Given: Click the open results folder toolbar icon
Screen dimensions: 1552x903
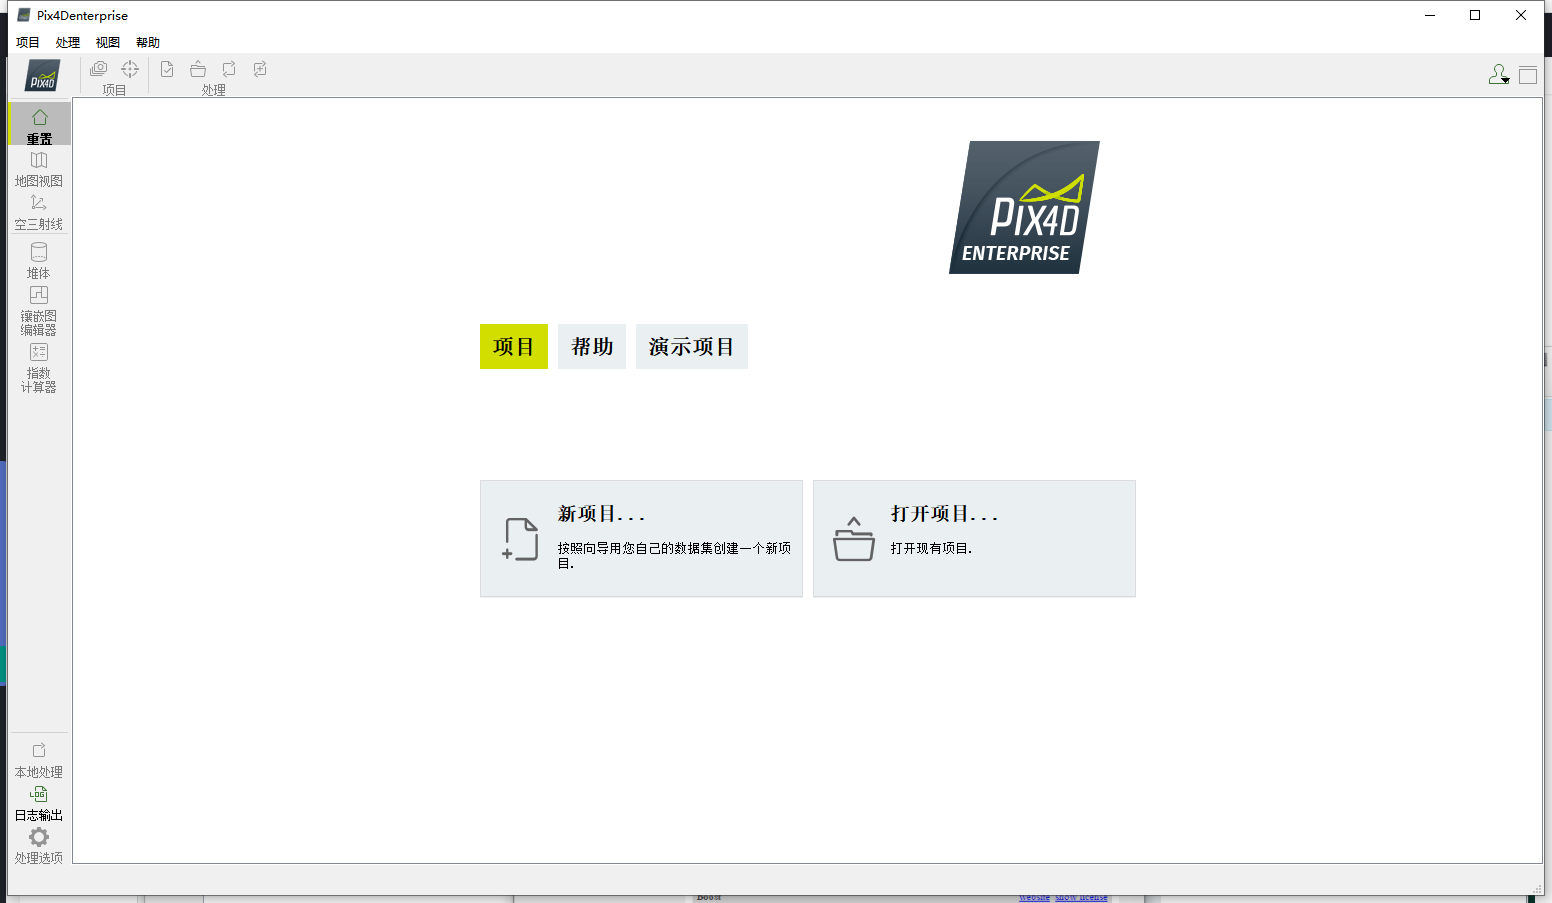Looking at the screenshot, I should point(198,69).
